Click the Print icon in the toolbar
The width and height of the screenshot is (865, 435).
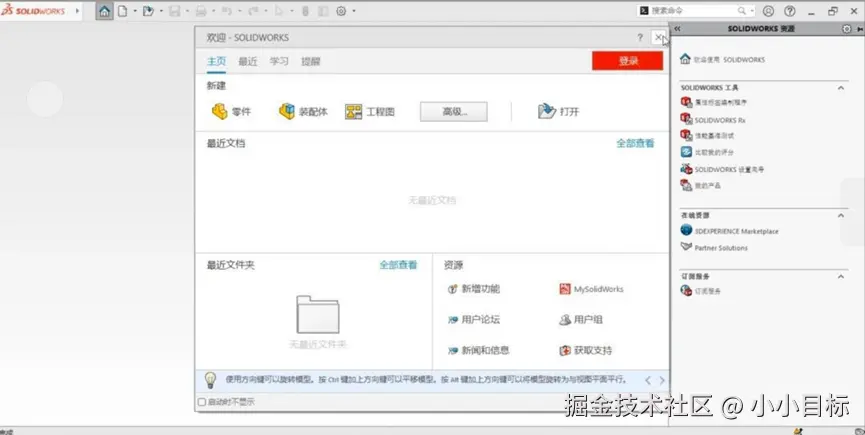click(201, 11)
